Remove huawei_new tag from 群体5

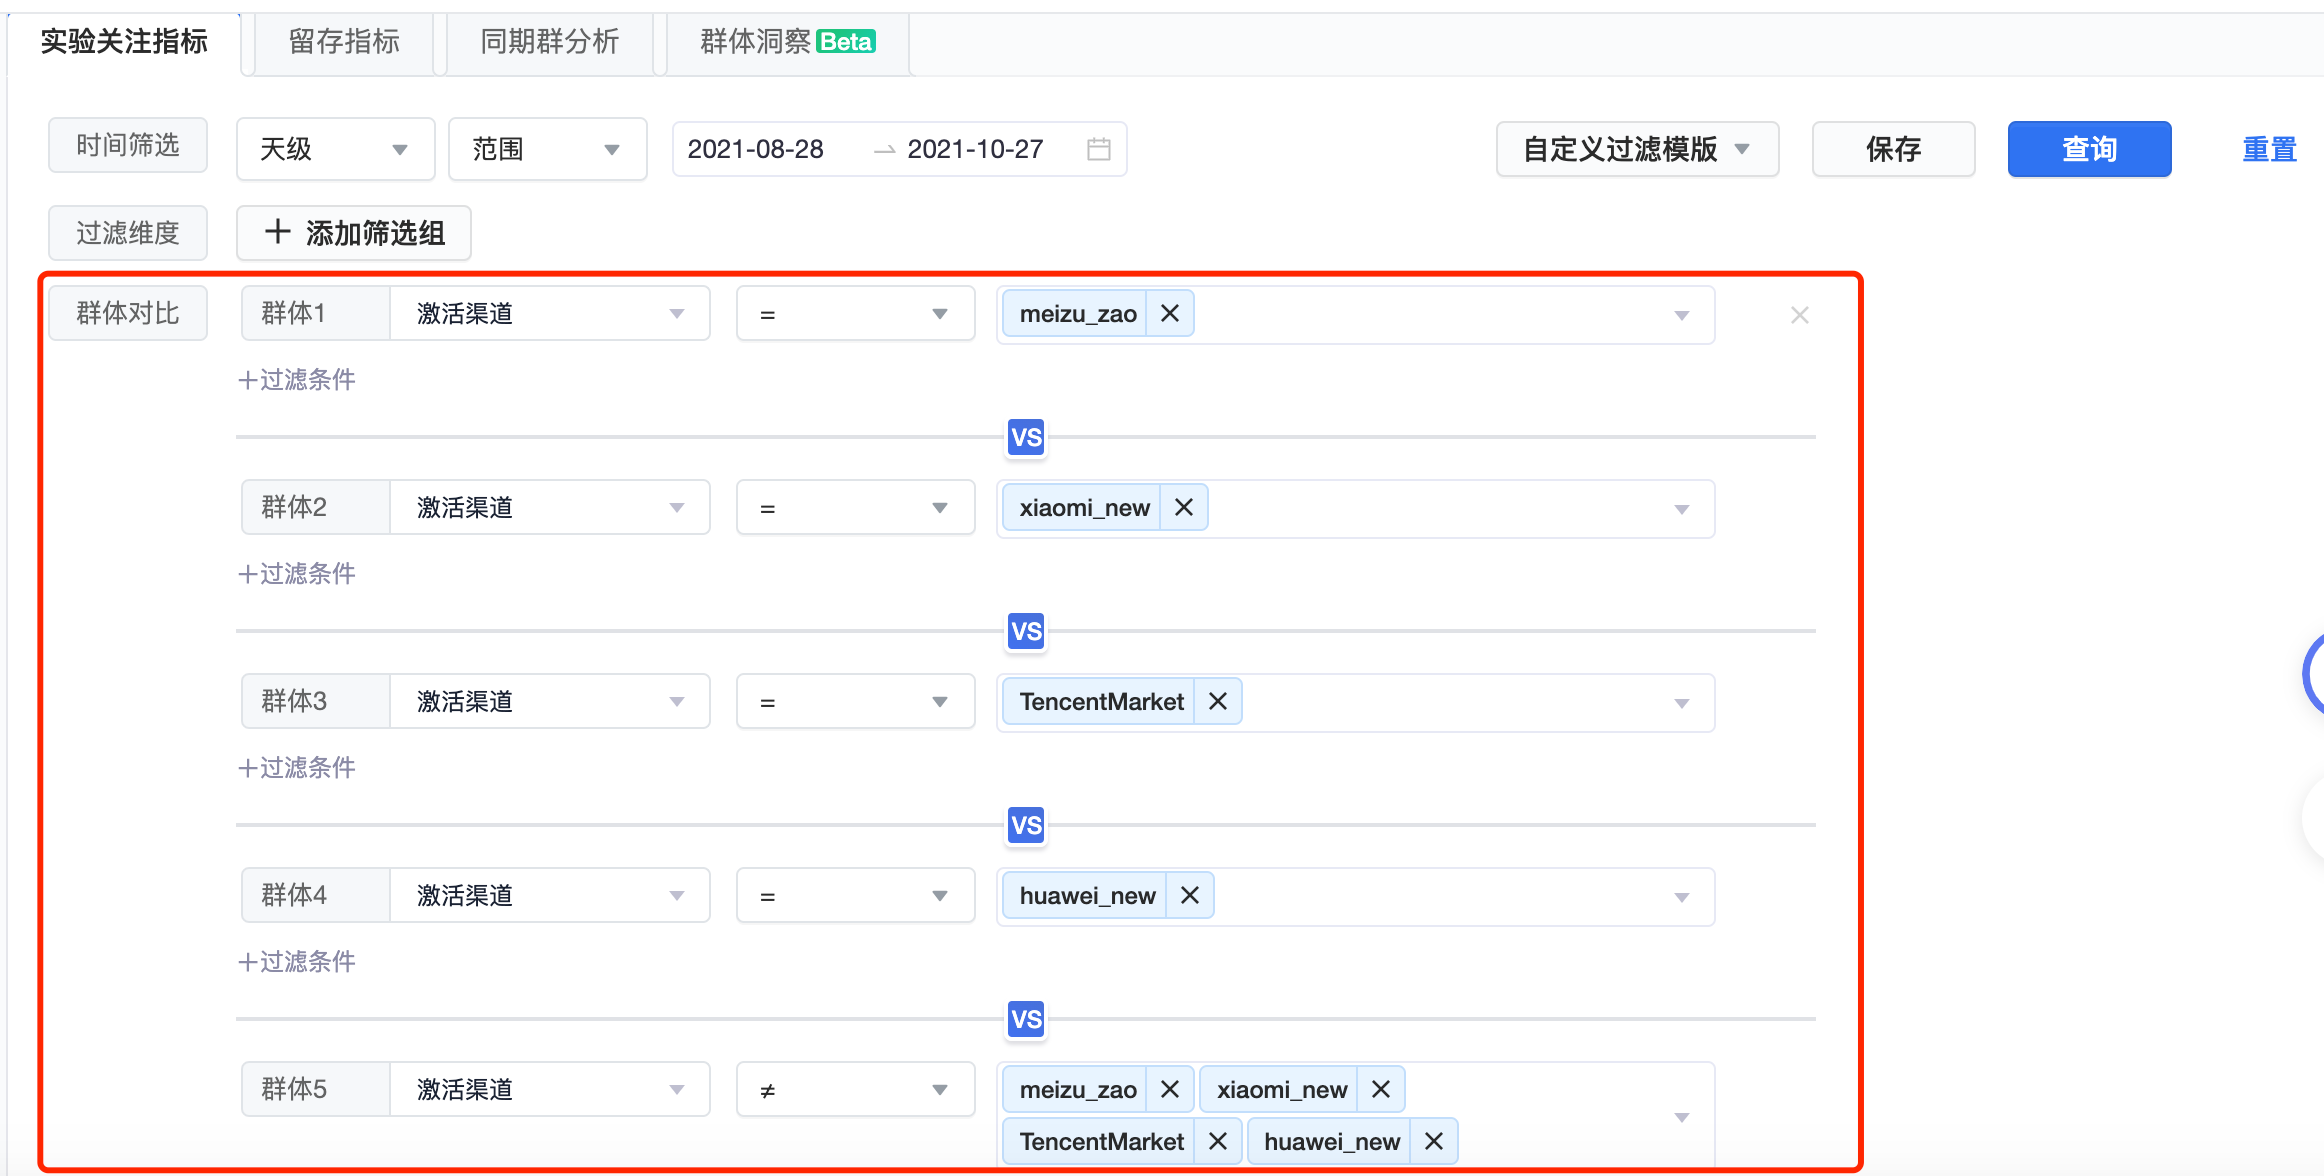tap(1434, 1142)
